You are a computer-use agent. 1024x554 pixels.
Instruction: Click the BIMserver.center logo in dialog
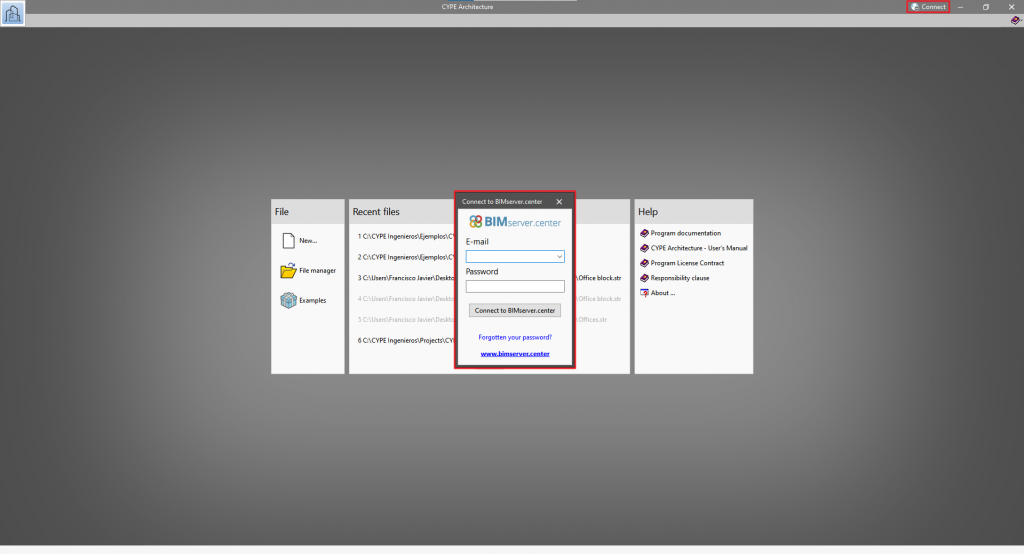(x=515, y=221)
